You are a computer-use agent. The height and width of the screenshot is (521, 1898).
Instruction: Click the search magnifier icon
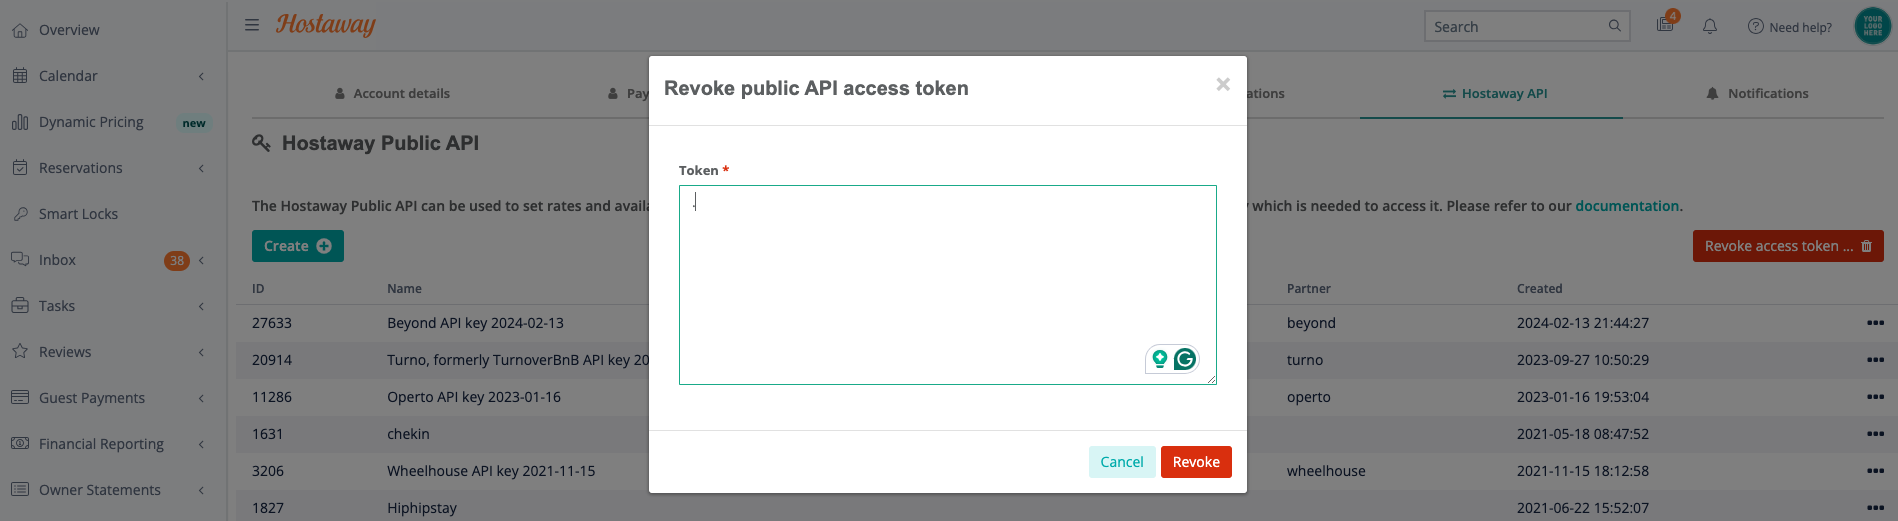pyautogui.click(x=1615, y=26)
